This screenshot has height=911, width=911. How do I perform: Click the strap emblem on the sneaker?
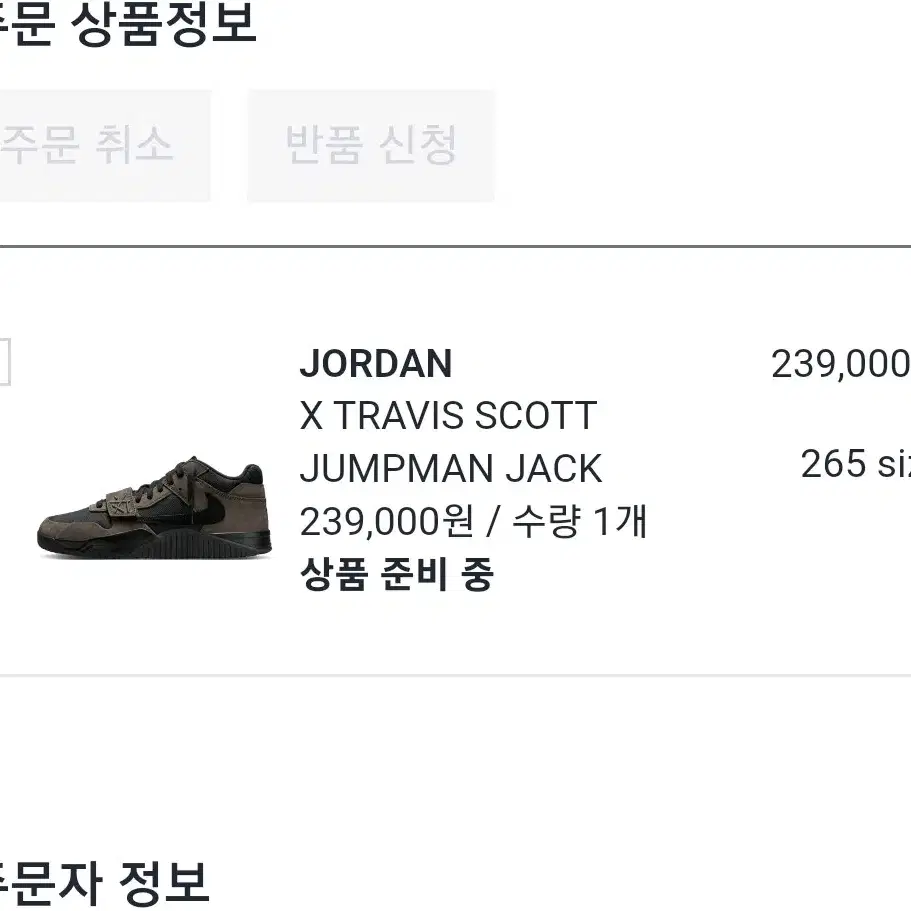click(123, 503)
